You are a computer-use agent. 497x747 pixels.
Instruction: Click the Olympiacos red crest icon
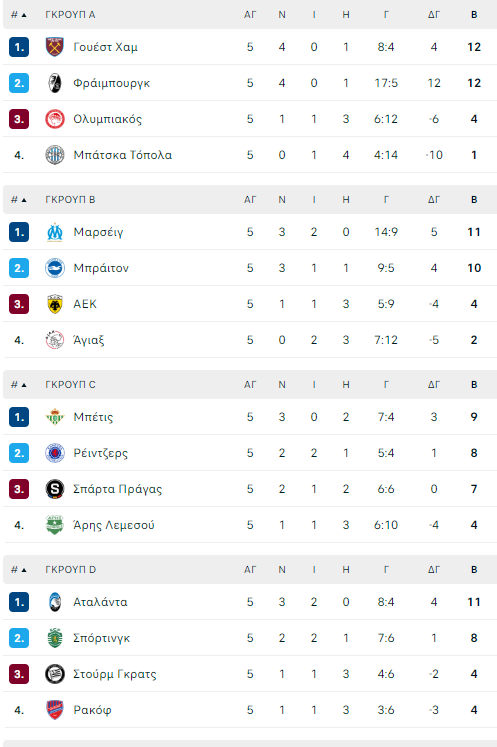point(55,119)
